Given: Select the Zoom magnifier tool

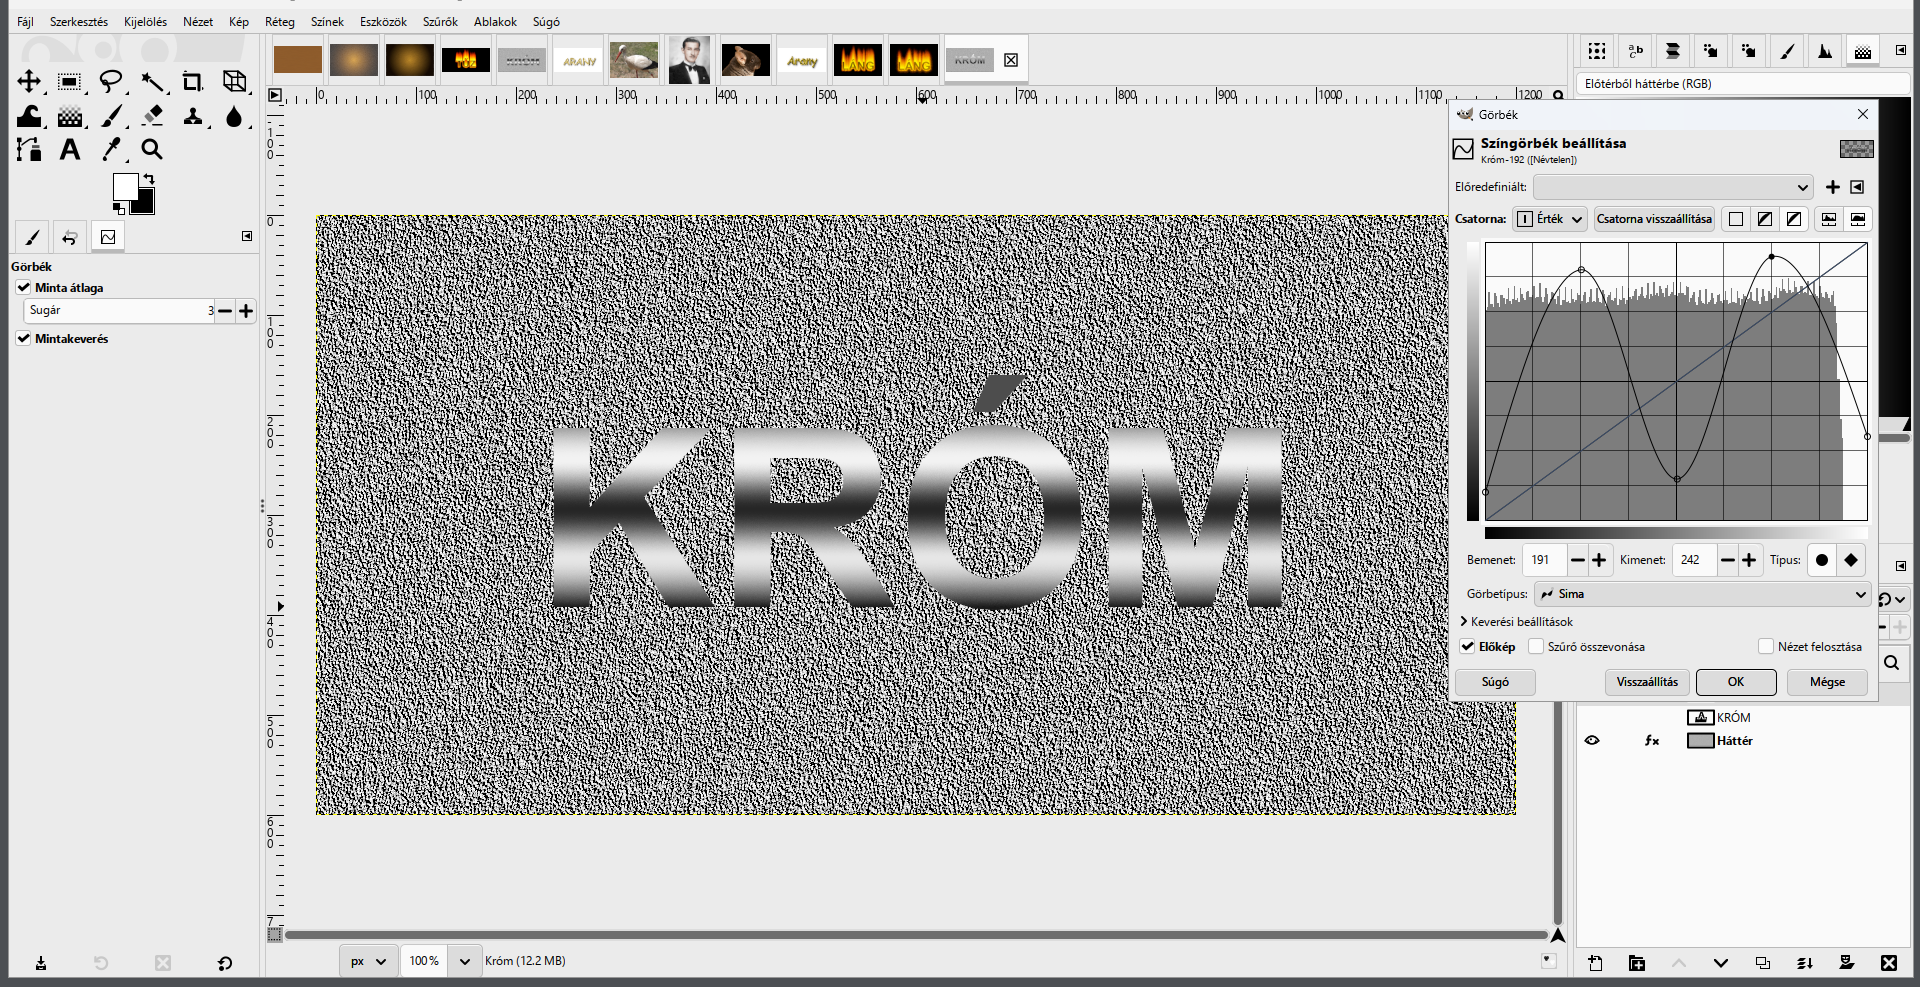Looking at the screenshot, I should tap(152, 150).
